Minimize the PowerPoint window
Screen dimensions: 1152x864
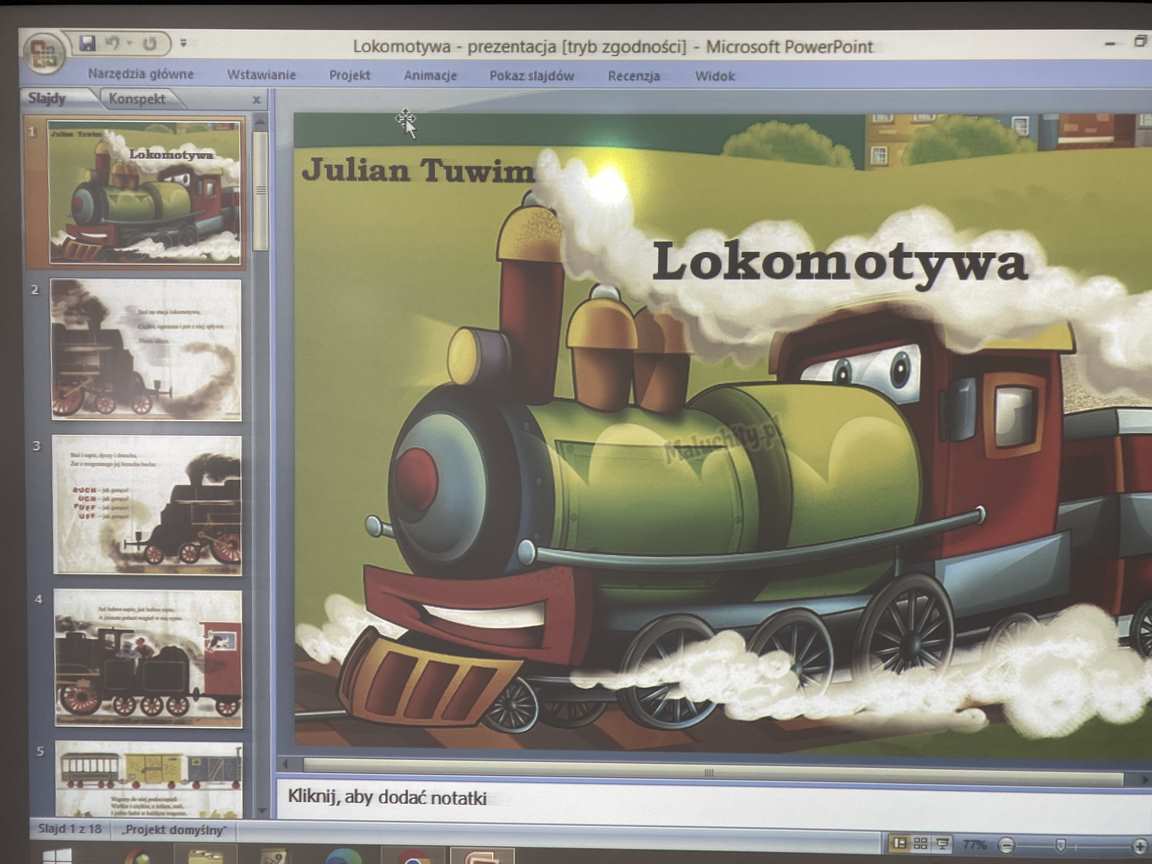click(1110, 44)
